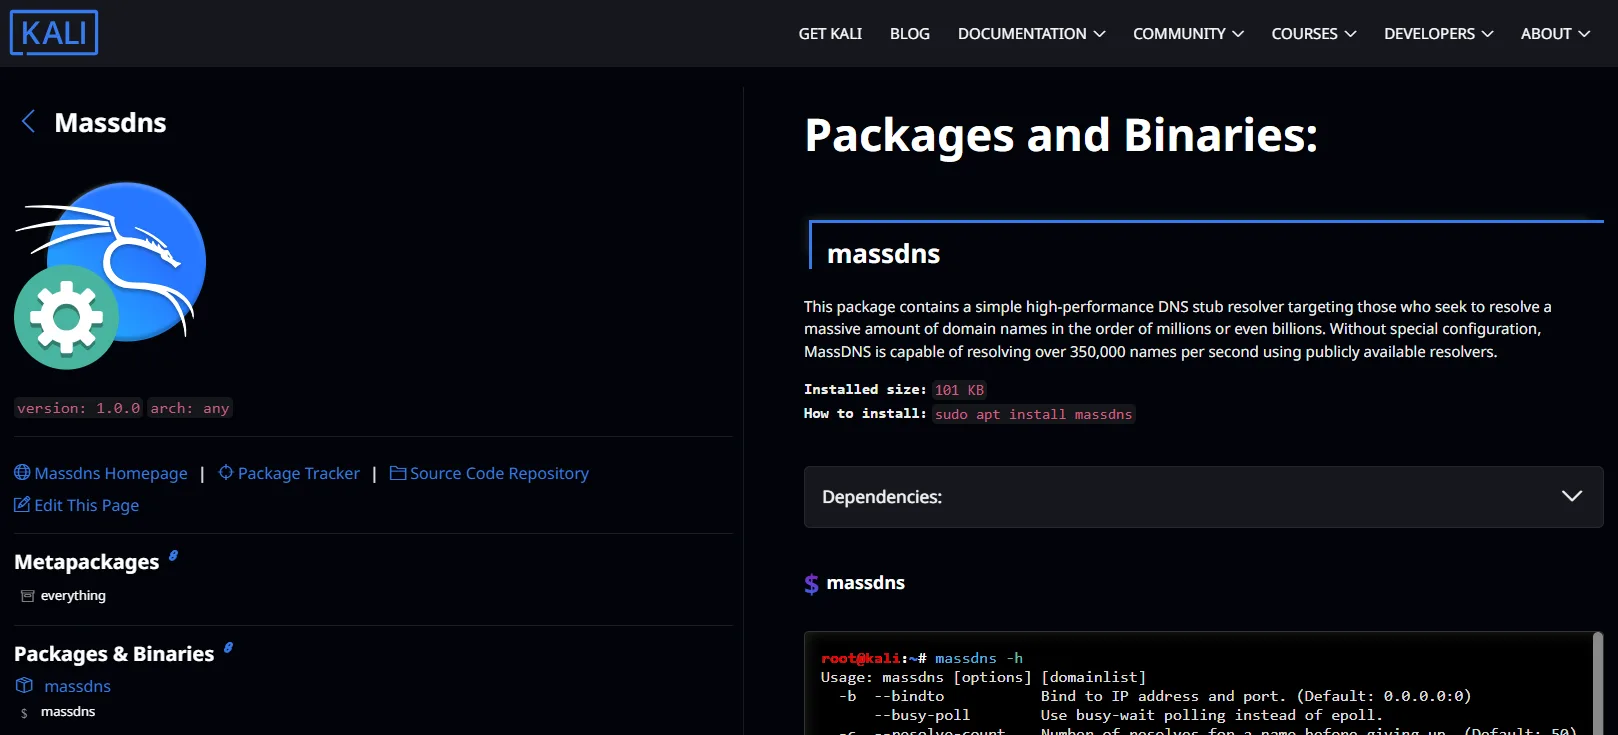The width and height of the screenshot is (1618, 735).
Task: Open the Documentation menu
Action: [1032, 34]
